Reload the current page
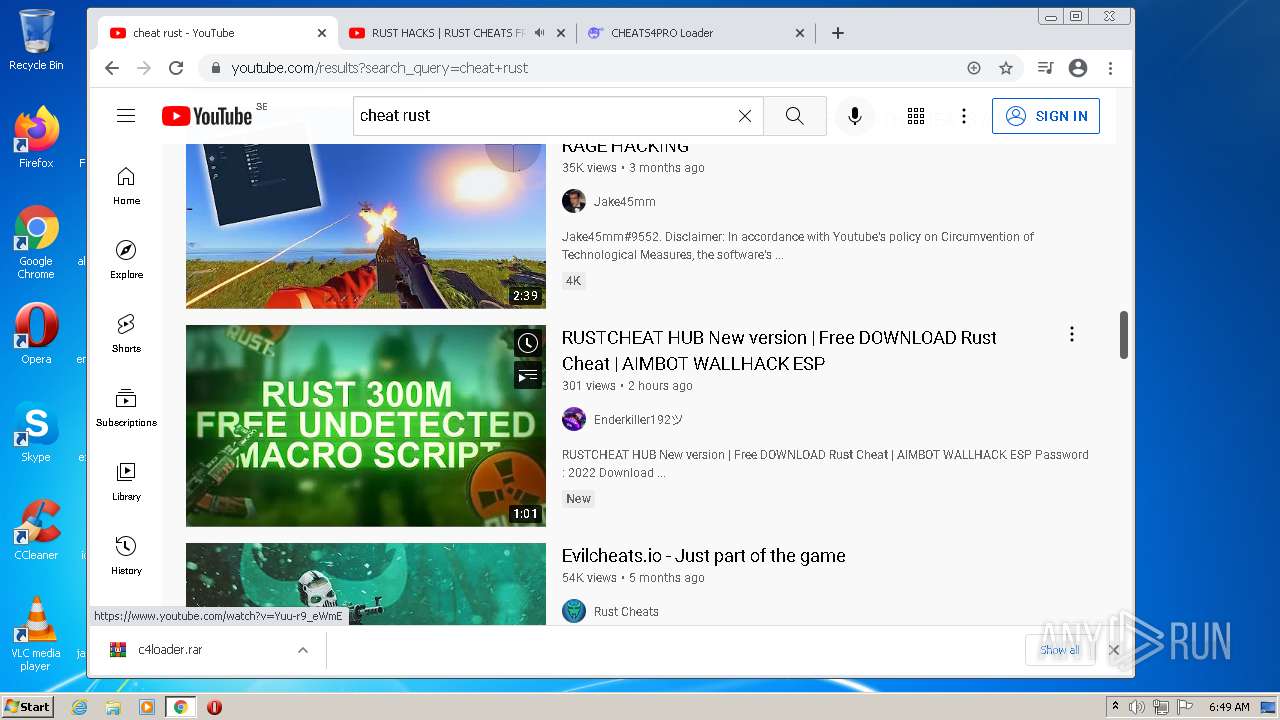This screenshot has height=720, width=1280. click(x=176, y=68)
